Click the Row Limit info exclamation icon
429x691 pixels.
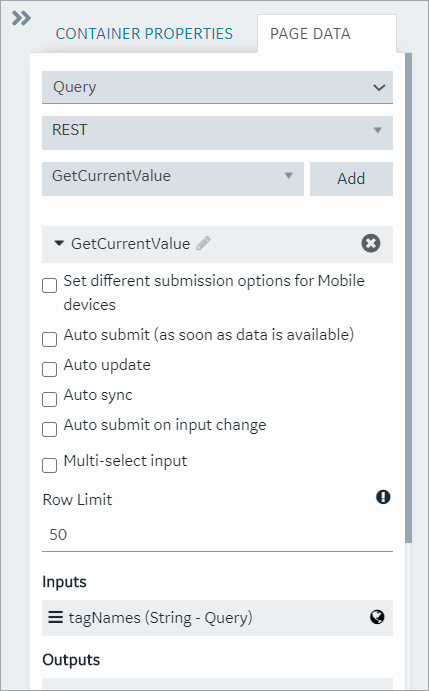(383, 497)
